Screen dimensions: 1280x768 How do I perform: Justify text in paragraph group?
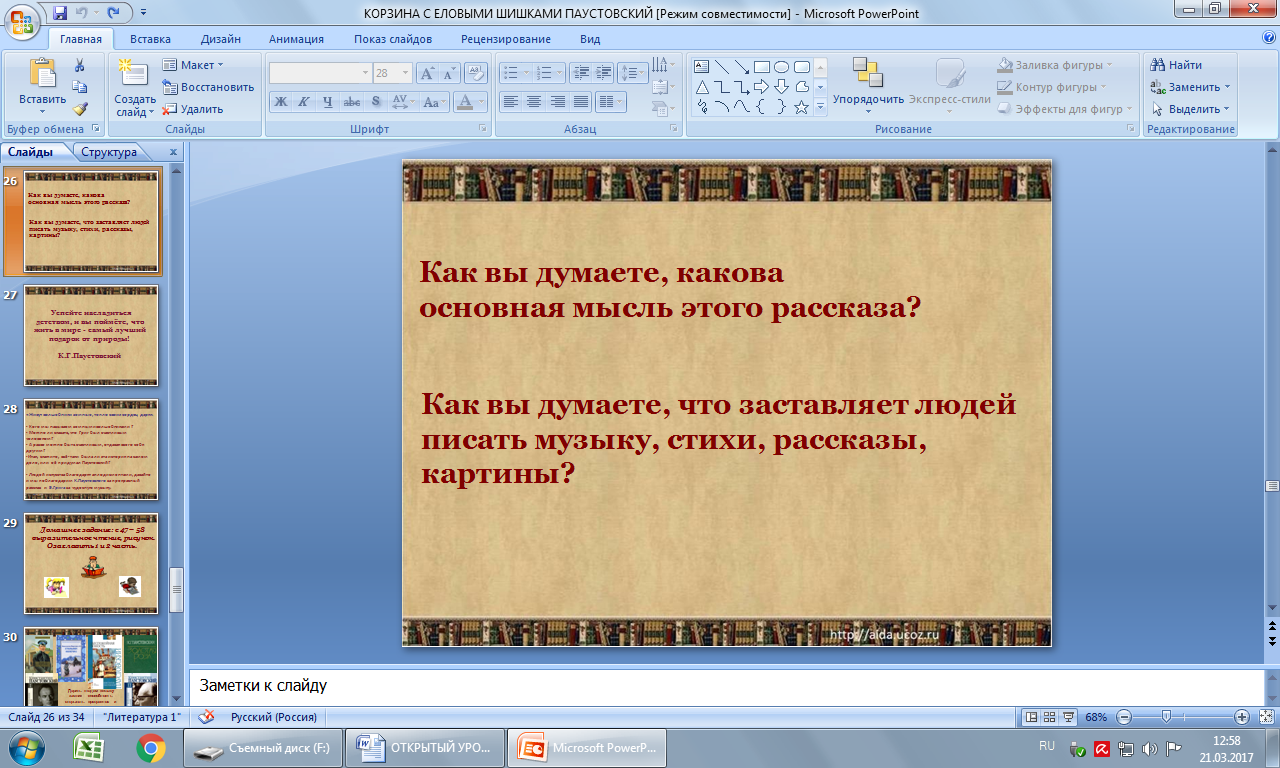click(x=582, y=102)
